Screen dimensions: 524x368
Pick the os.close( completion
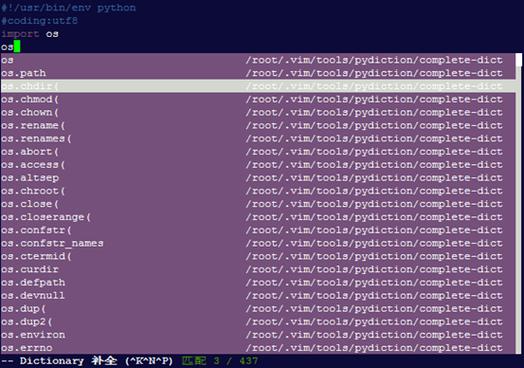(258, 204)
